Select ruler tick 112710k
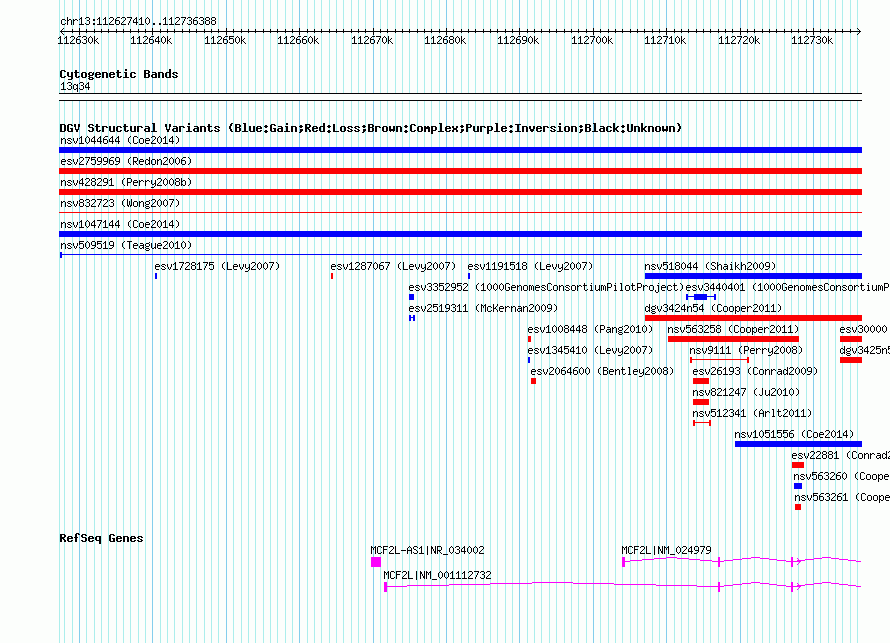The width and height of the screenshot is (890, 643). click(x=665, y=40)
